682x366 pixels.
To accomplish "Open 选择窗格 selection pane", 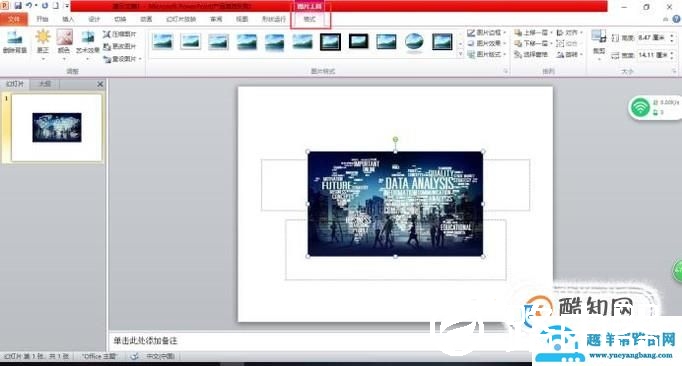I will 532,54.
